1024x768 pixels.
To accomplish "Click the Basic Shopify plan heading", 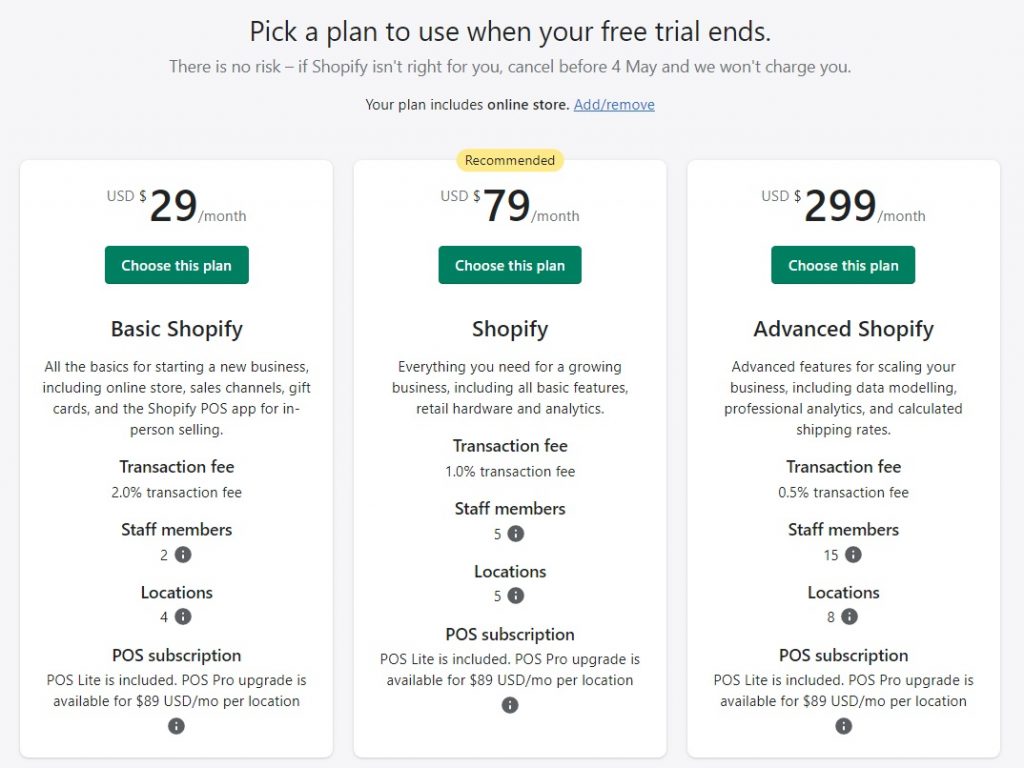I will (176, 329).
